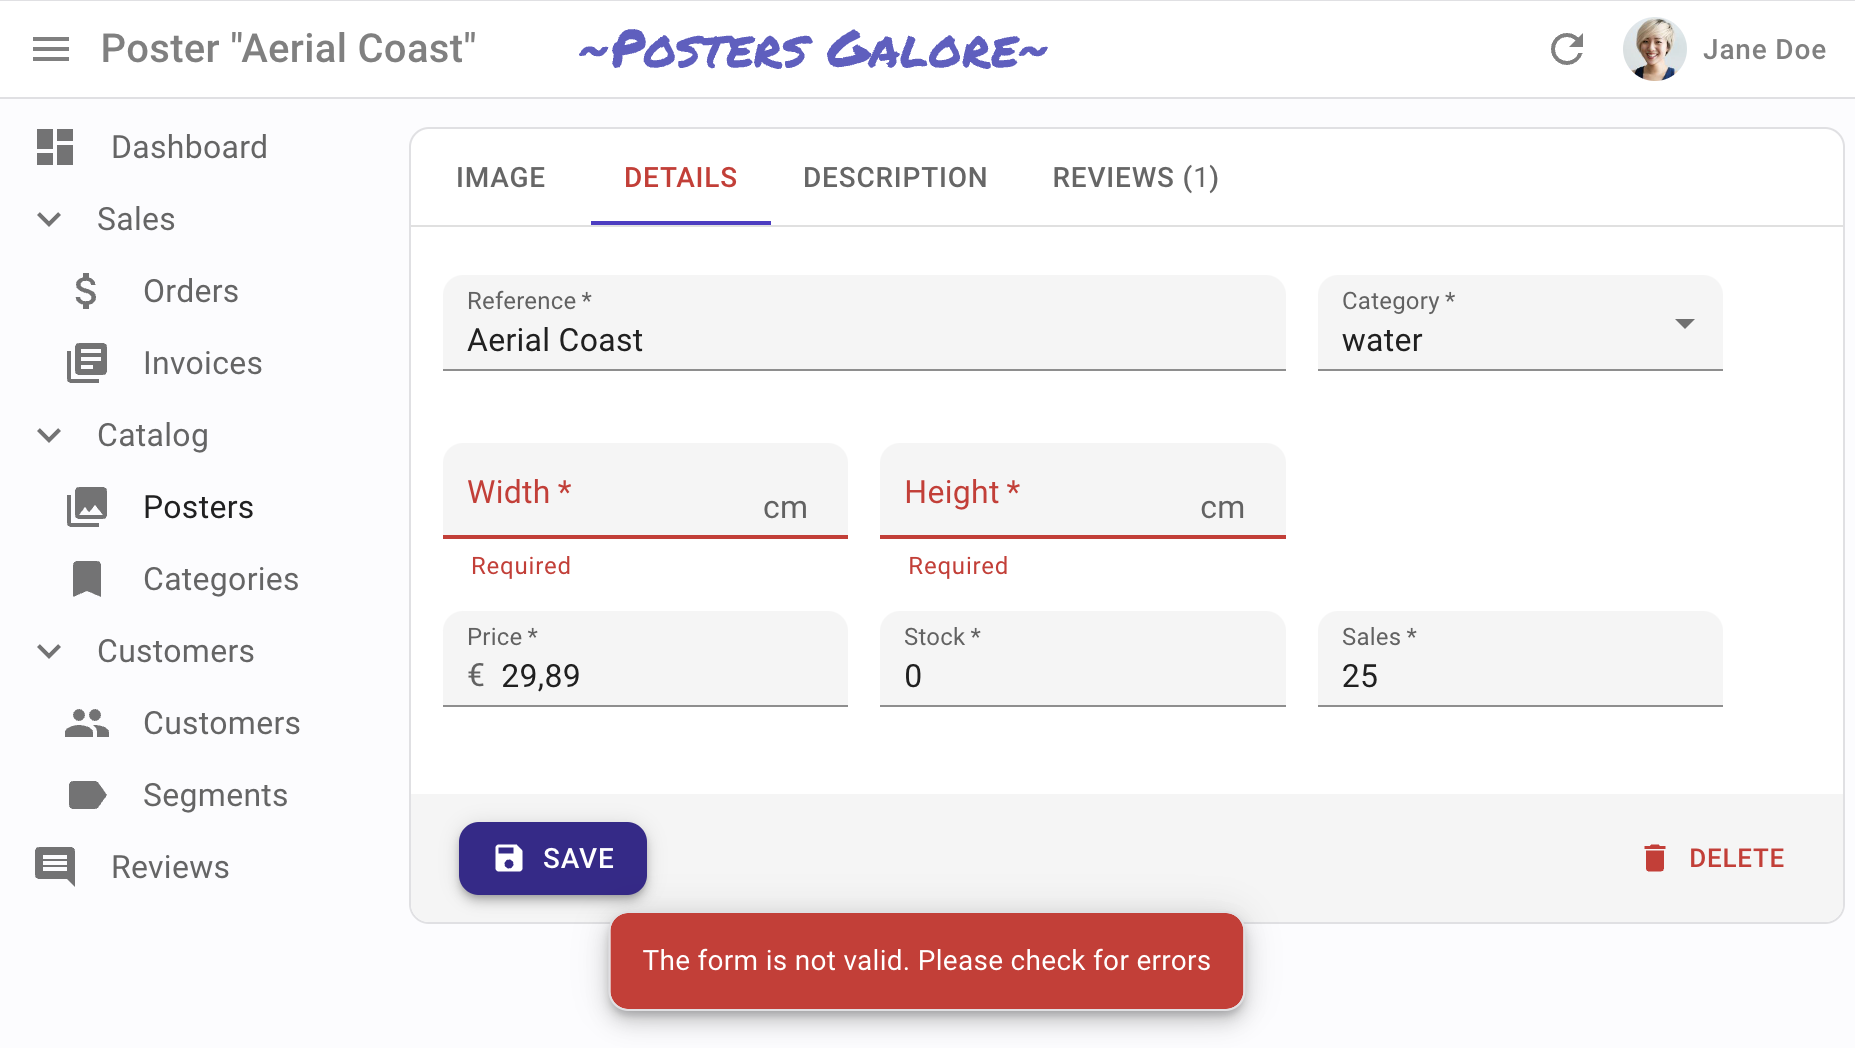
Task: Delete the poster with the trash icon
Action: click(x=1656, y=858)
